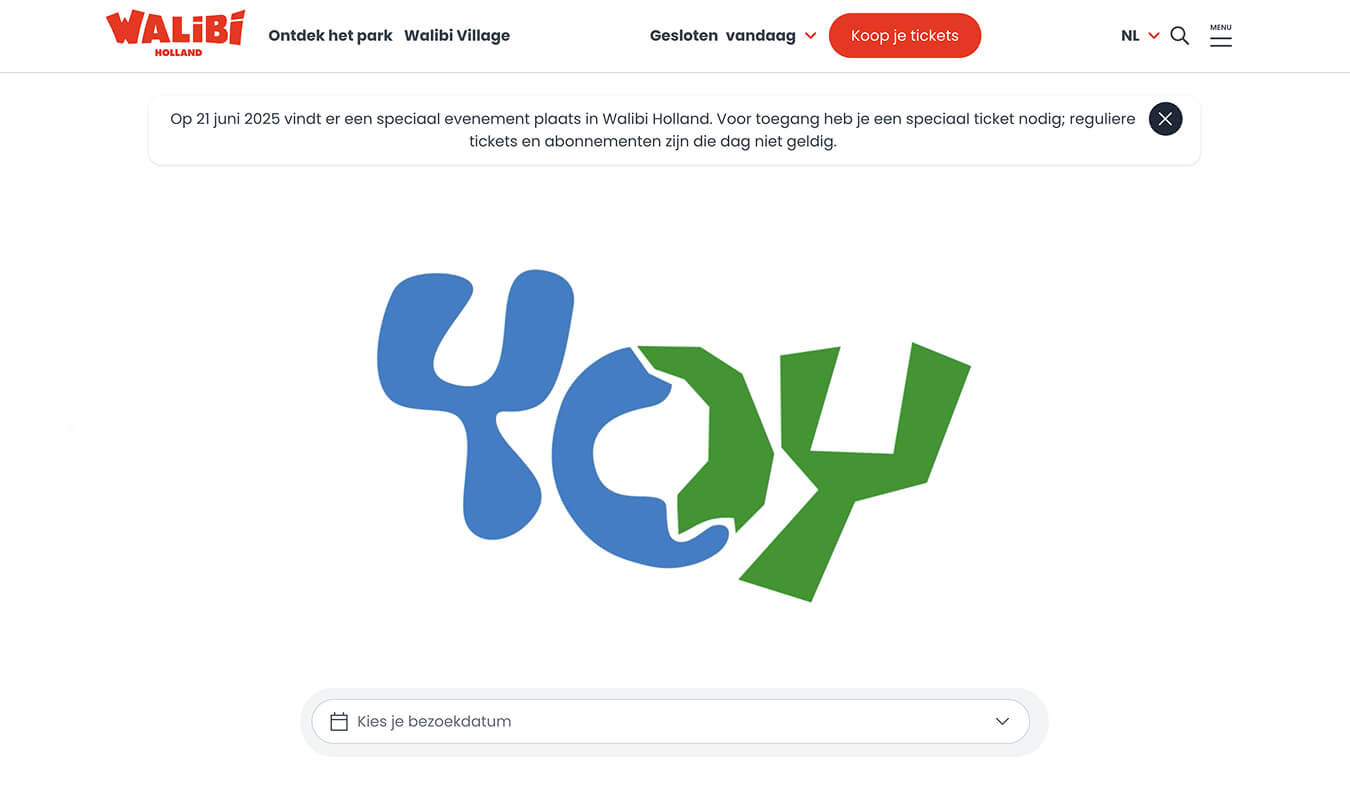Expand the red chevron beside vandaag
The width and height of the screenshot is (1350, 800).
(x=810, y=36)
